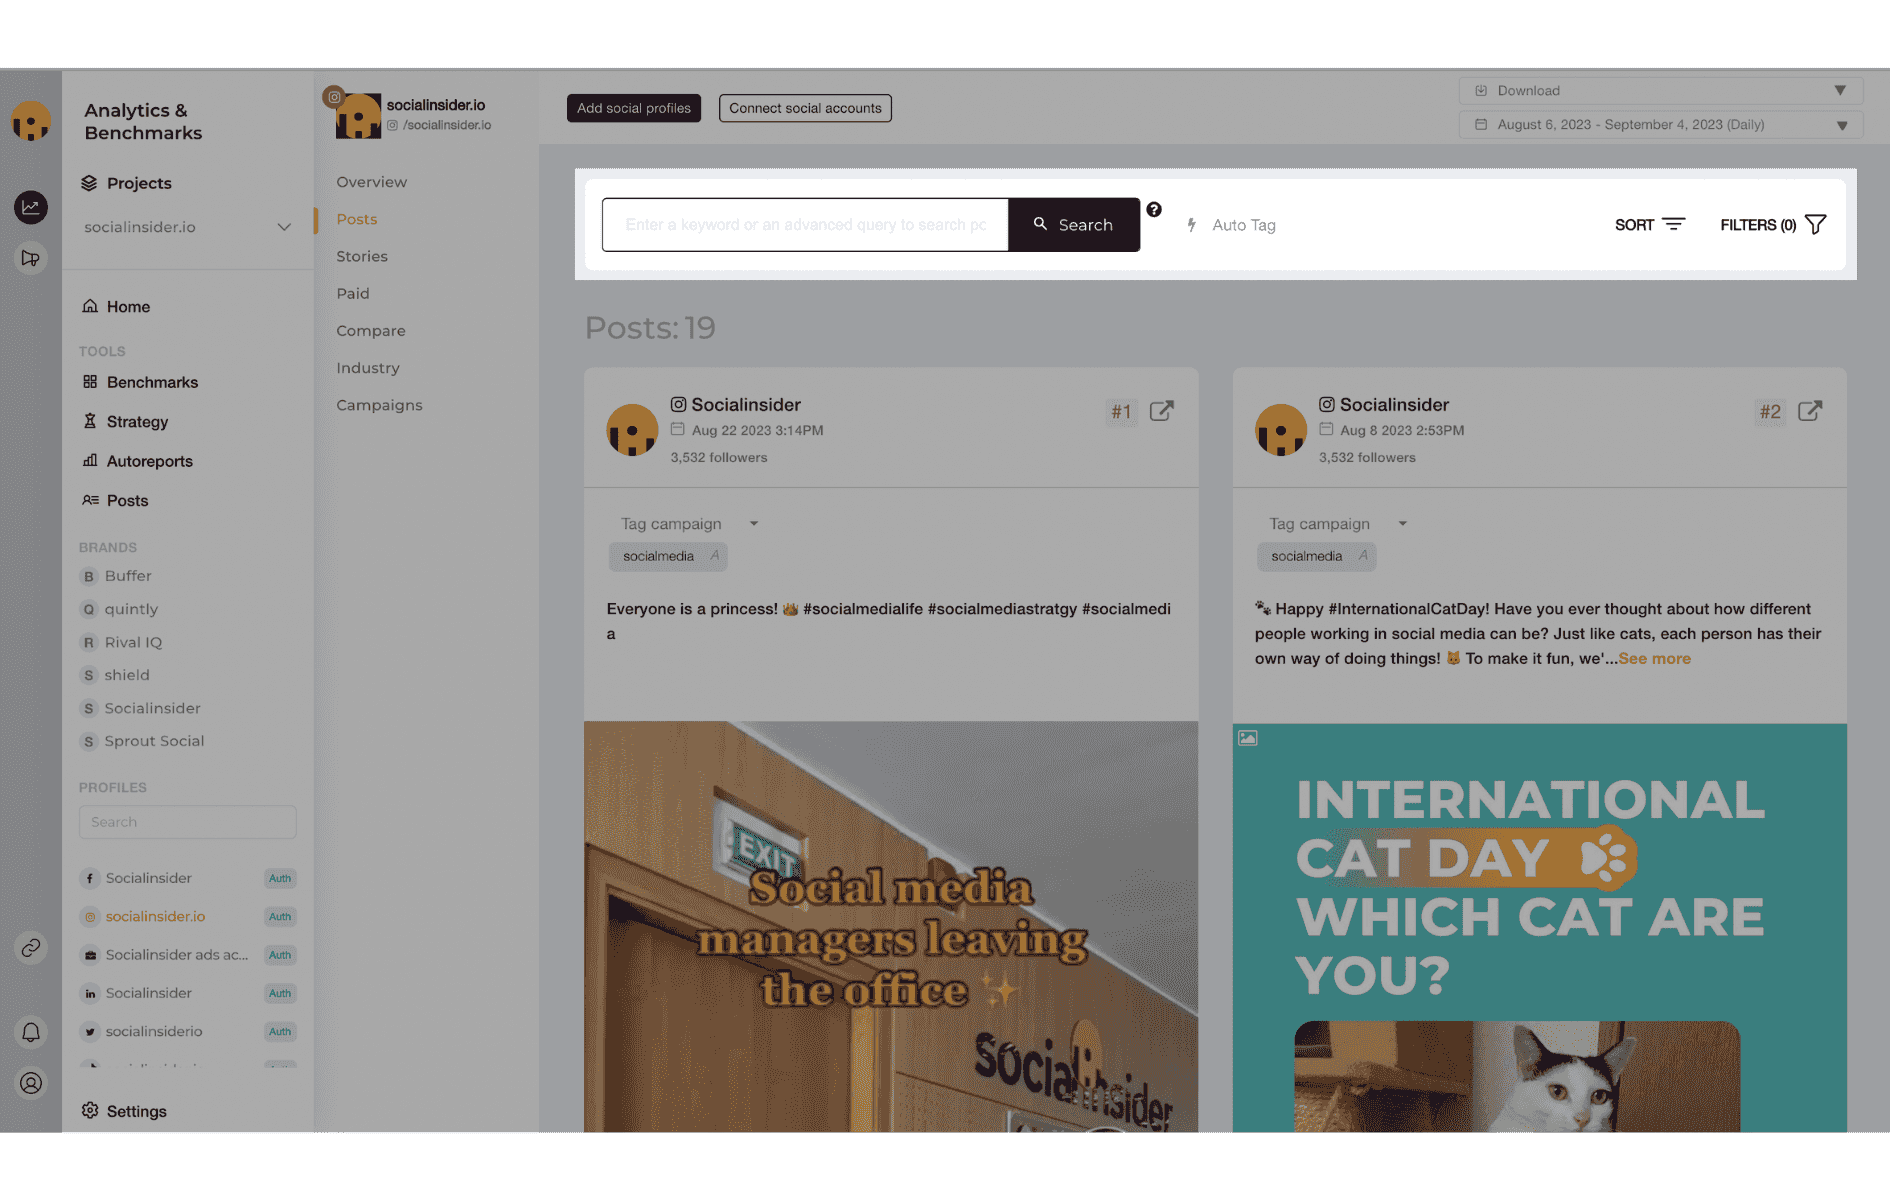Select Socialinsider under BRANDS
The image size is (1890, 1200).
point(152,708)
